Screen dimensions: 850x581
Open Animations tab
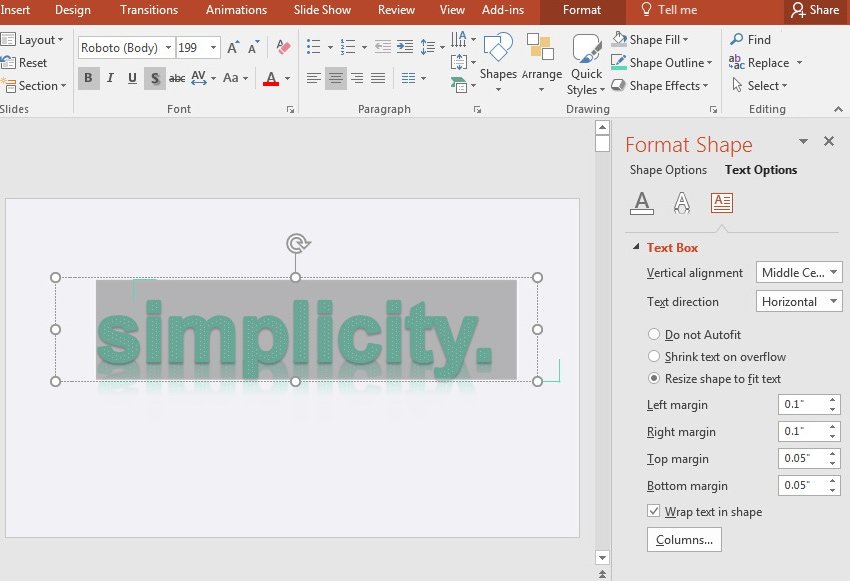tap(236, 10)
